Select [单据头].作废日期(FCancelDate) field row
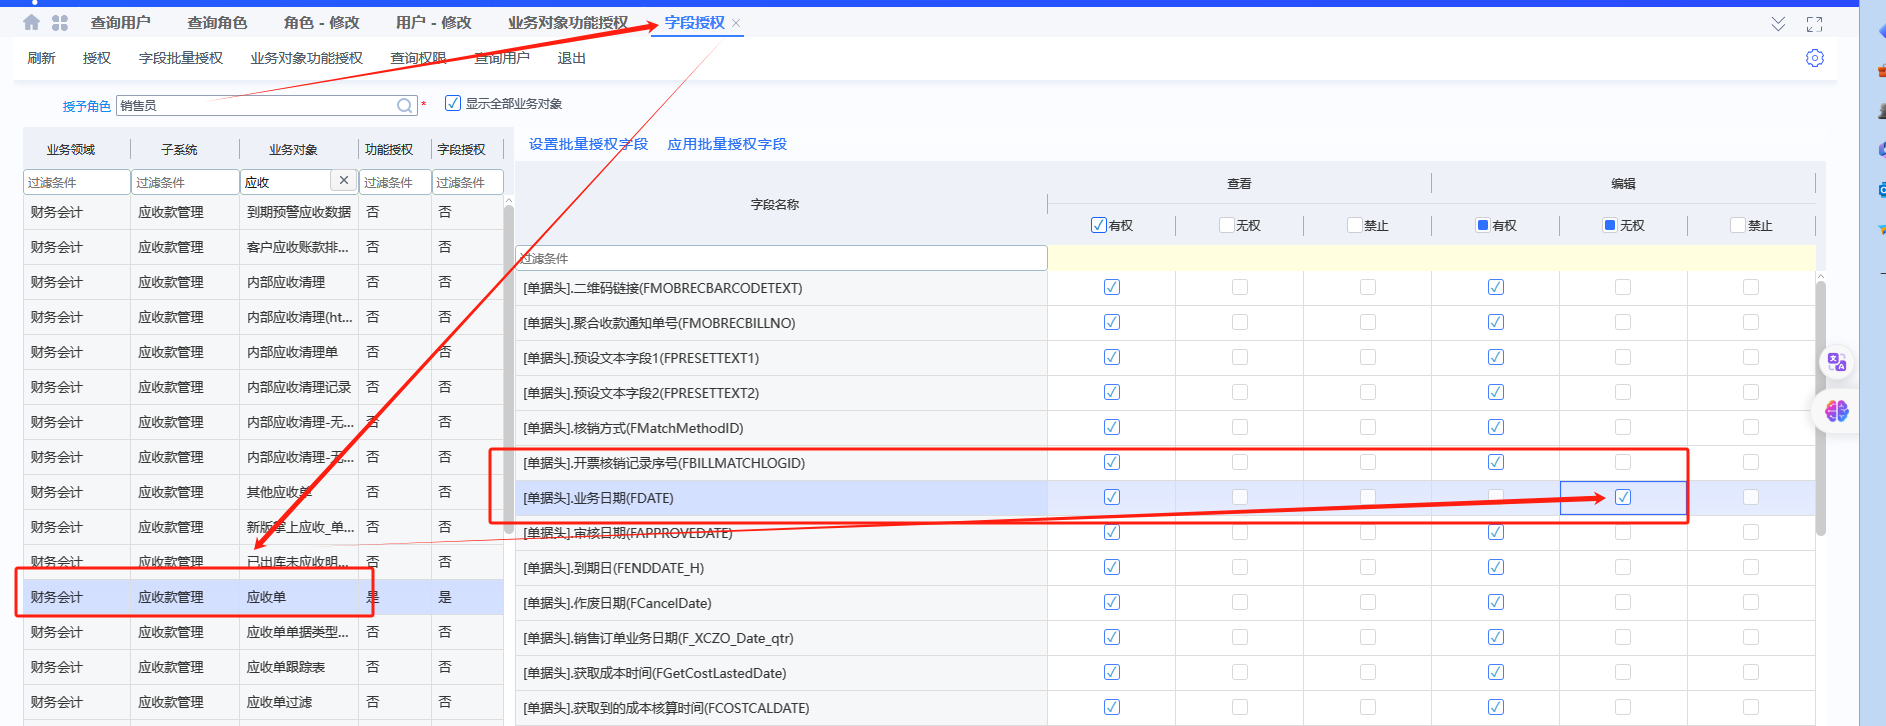The height and width of the screenshot is (726, 1886). pos(781,603)
